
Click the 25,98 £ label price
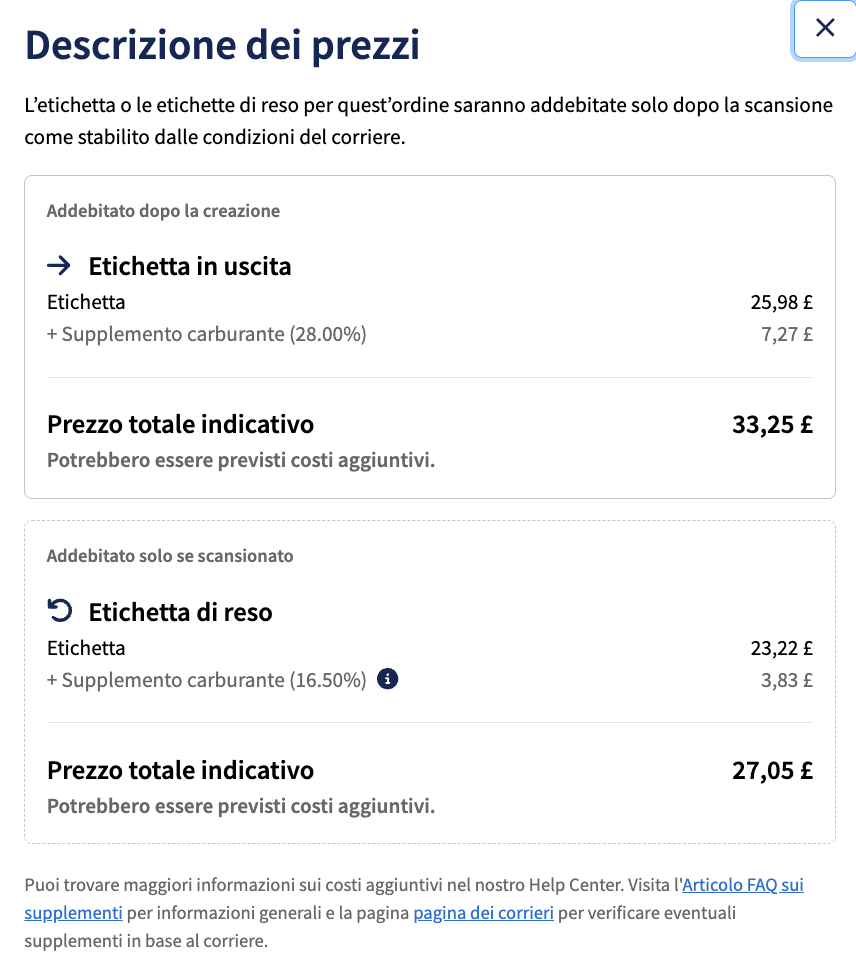(782, 302)
